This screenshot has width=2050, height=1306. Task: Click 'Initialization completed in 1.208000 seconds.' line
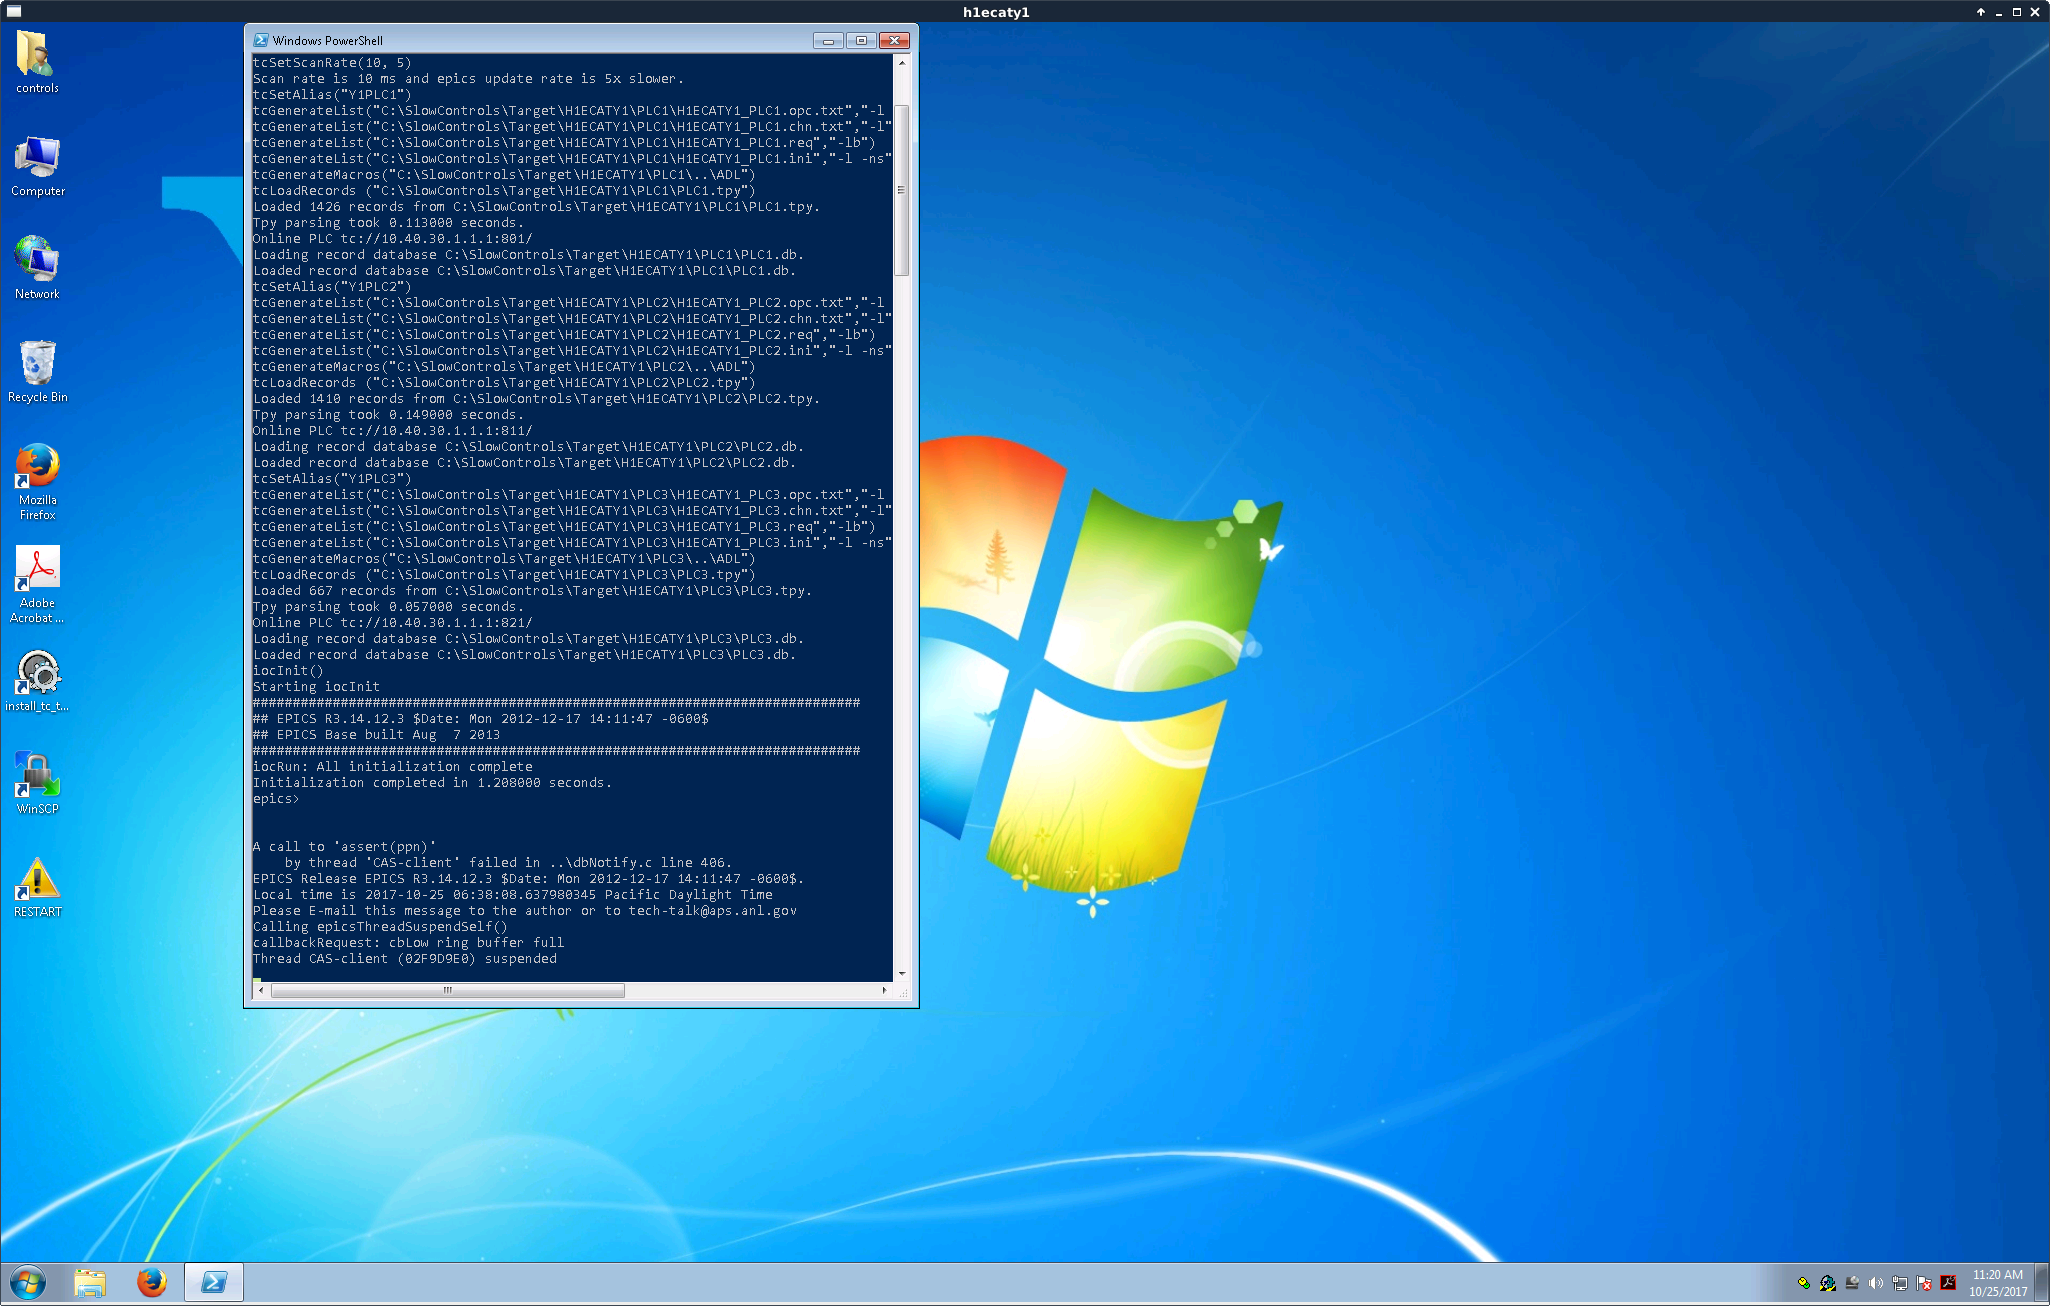click(432, 783)
